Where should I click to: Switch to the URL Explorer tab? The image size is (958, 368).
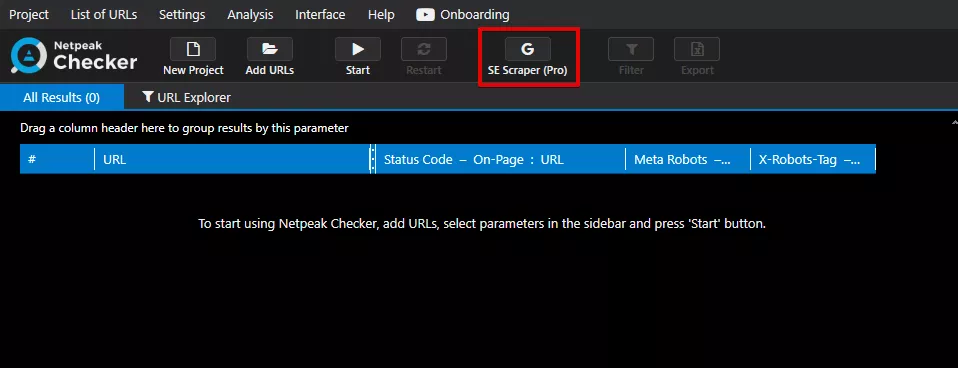(186, 97)
